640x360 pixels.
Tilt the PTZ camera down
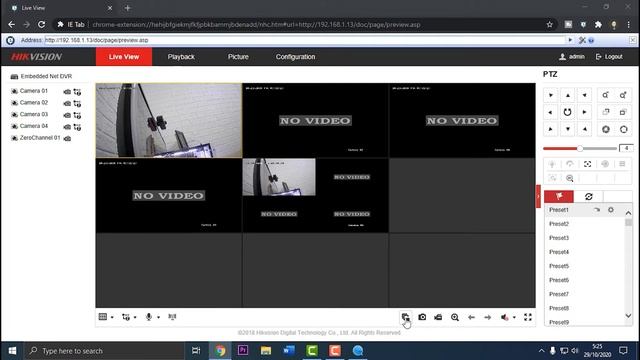point(568,129)
